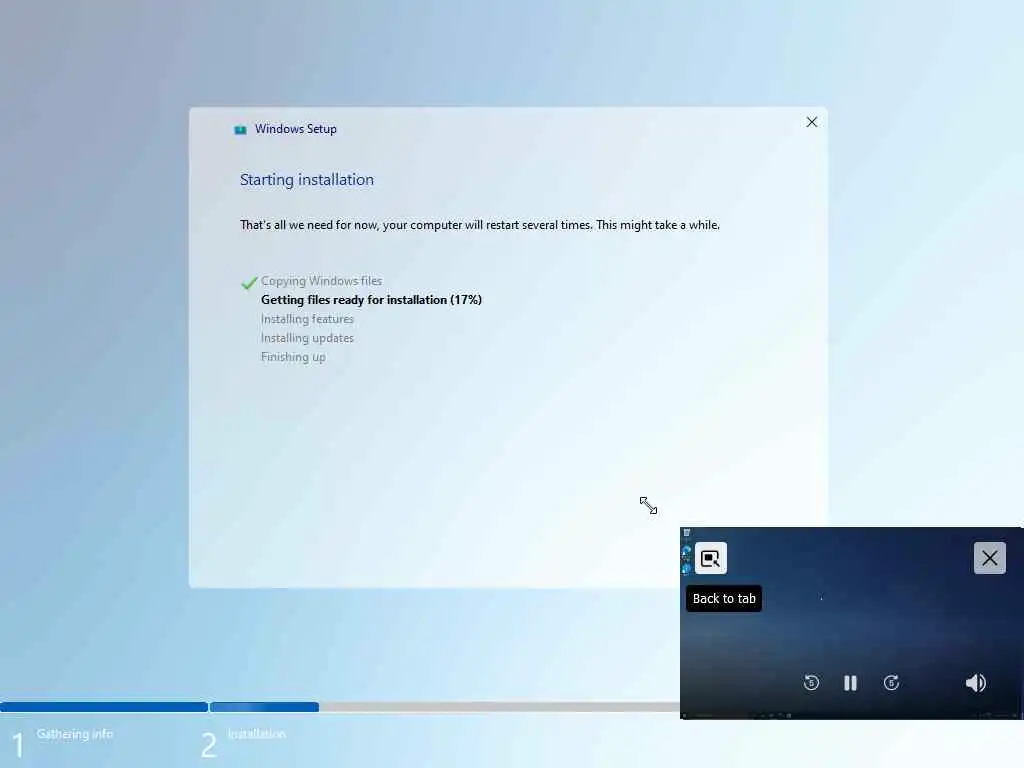Screen dimensions: 1024x768
Task: Click the 'Gathering info' stage label
Action: click(x=74, y=734)
